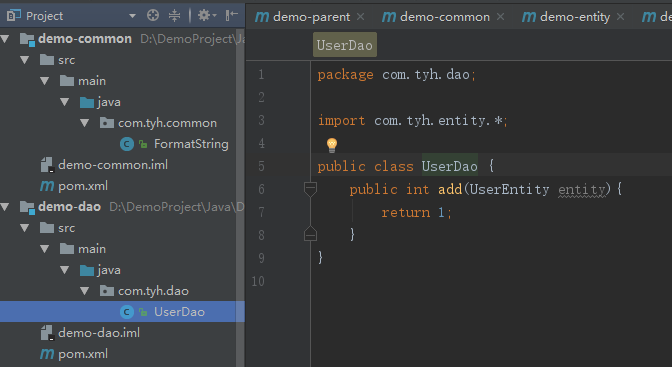Image resolution: width=672 pixels, height=367 pixels.
Task: Collapse the com.tyh.common package
Action: coord(84,123)
